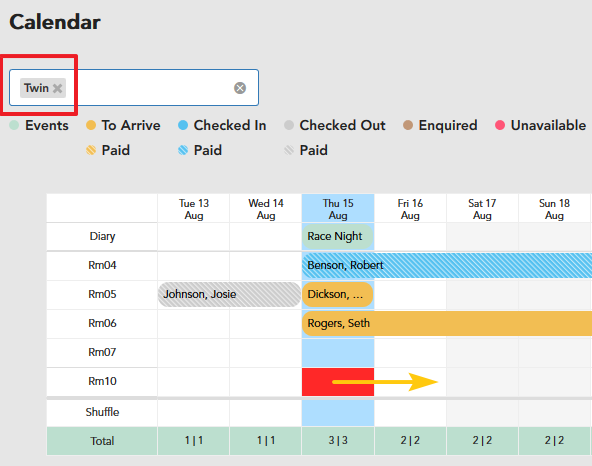This screenshot has height=466, width=592.
Task: Click the Enquired brown legend dot
Action: (x=408, y=125)
